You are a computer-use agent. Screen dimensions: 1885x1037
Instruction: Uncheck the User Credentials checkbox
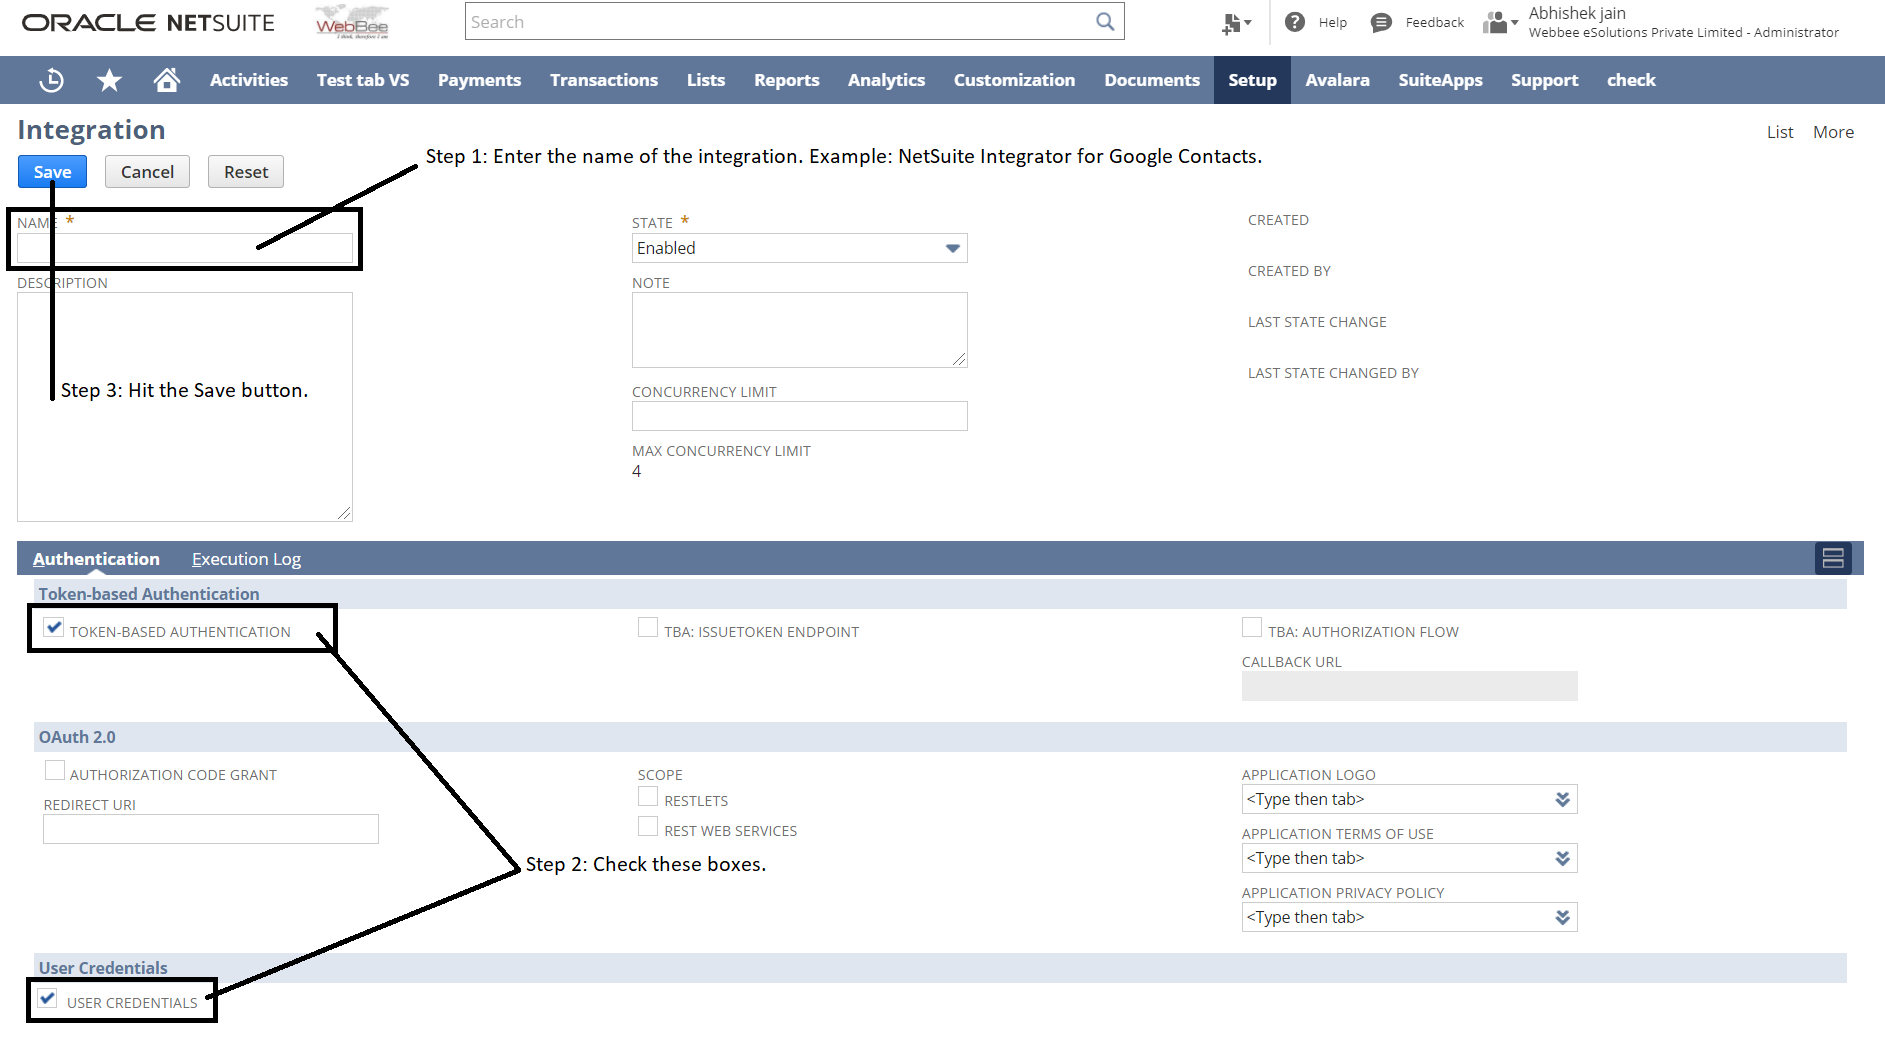click(48, 999)
